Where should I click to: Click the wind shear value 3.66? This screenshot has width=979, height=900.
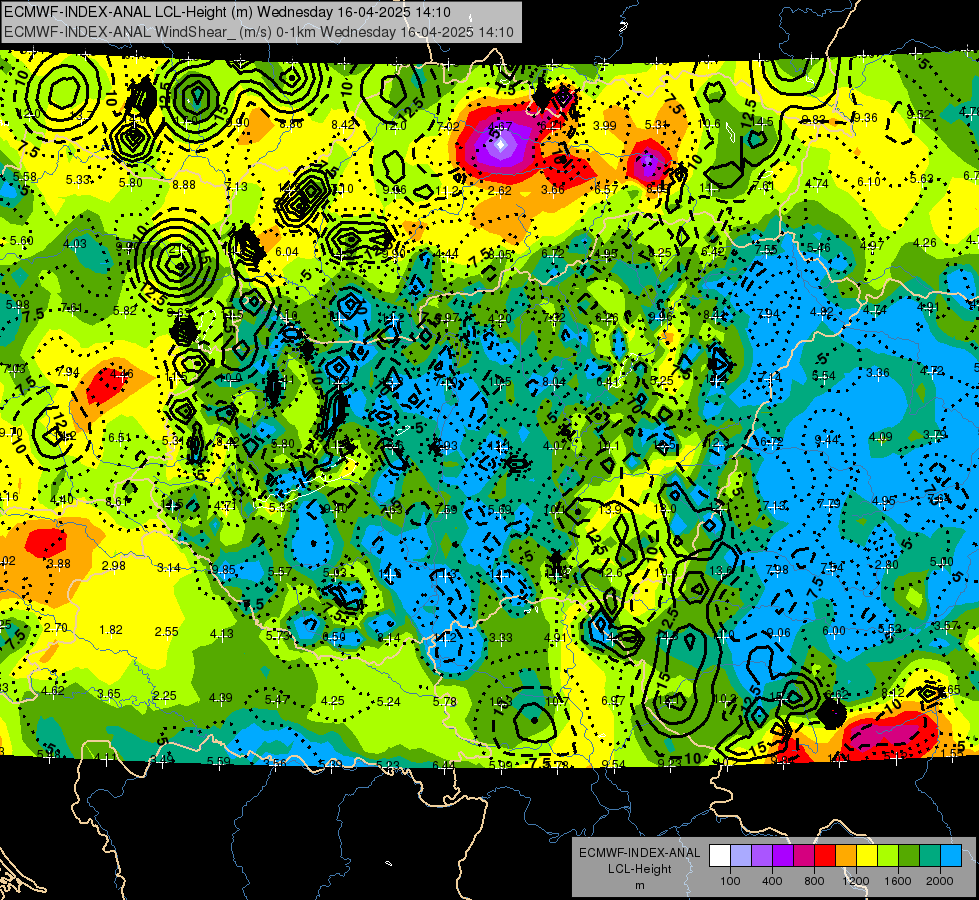point(553,190)
